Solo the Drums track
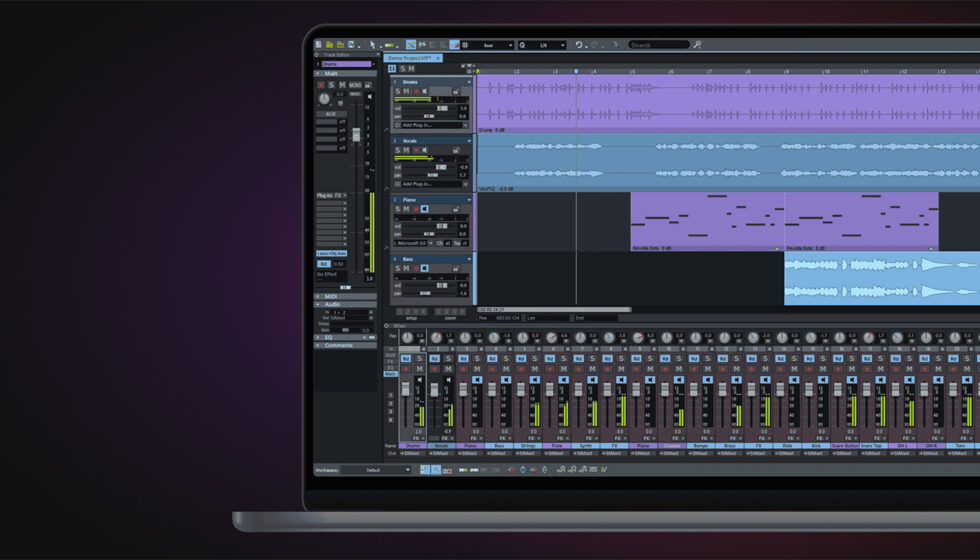This screenshot has width=980, height=560. tap(396, 92)
